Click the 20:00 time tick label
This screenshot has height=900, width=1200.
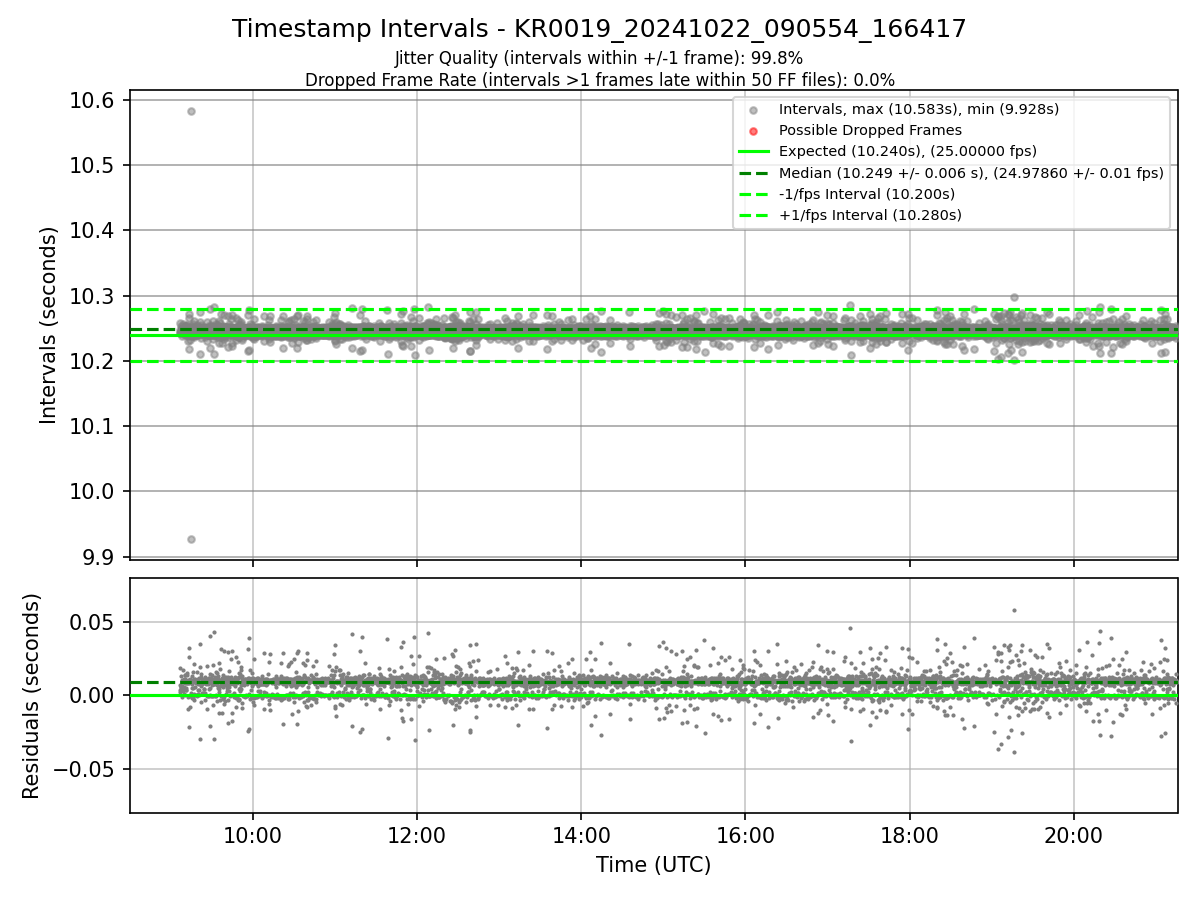(1074, 834)
